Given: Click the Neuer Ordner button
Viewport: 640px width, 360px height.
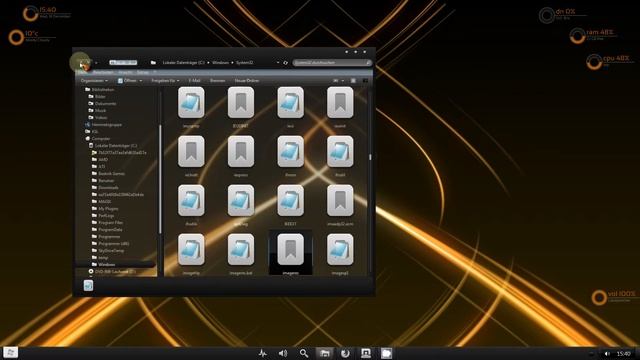Looking at the screenshot, I should pyautogui.click(x=247, y=81).
